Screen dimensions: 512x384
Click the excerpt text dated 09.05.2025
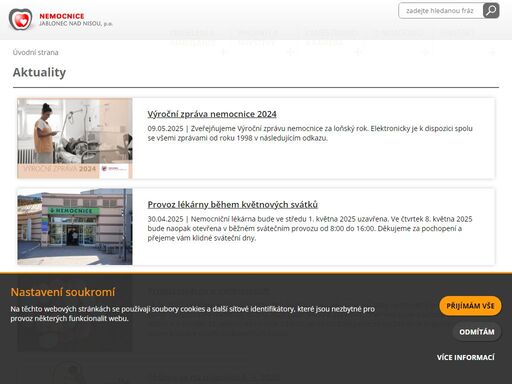pos(310,133)
